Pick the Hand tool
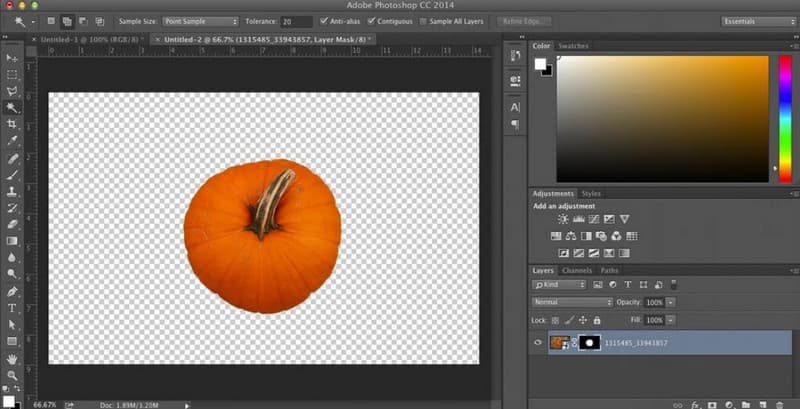 pos(12,358)
